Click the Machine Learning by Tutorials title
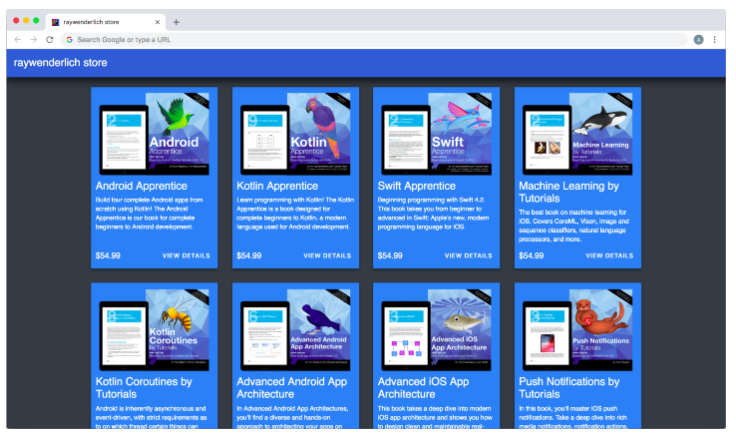736x434 pixels. pyautogui.click(x=569, y=192)
